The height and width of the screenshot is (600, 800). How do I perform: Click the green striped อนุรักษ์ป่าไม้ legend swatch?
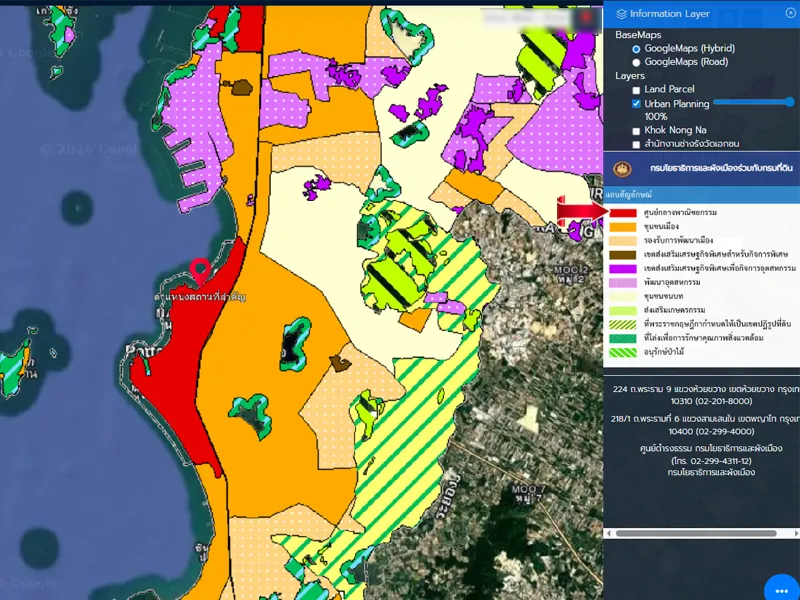point(623,352)
